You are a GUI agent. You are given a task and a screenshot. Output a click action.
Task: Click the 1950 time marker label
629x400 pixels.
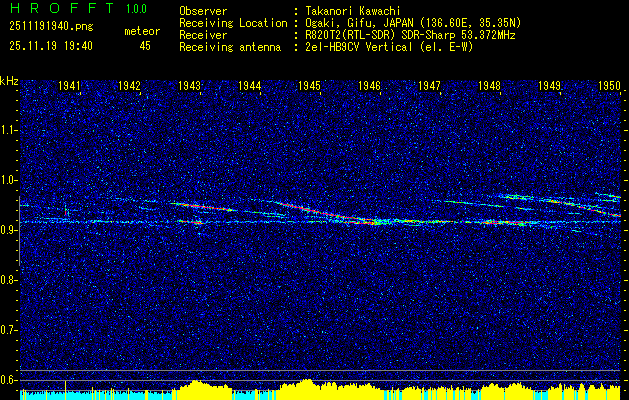click(x=609, y=86)
